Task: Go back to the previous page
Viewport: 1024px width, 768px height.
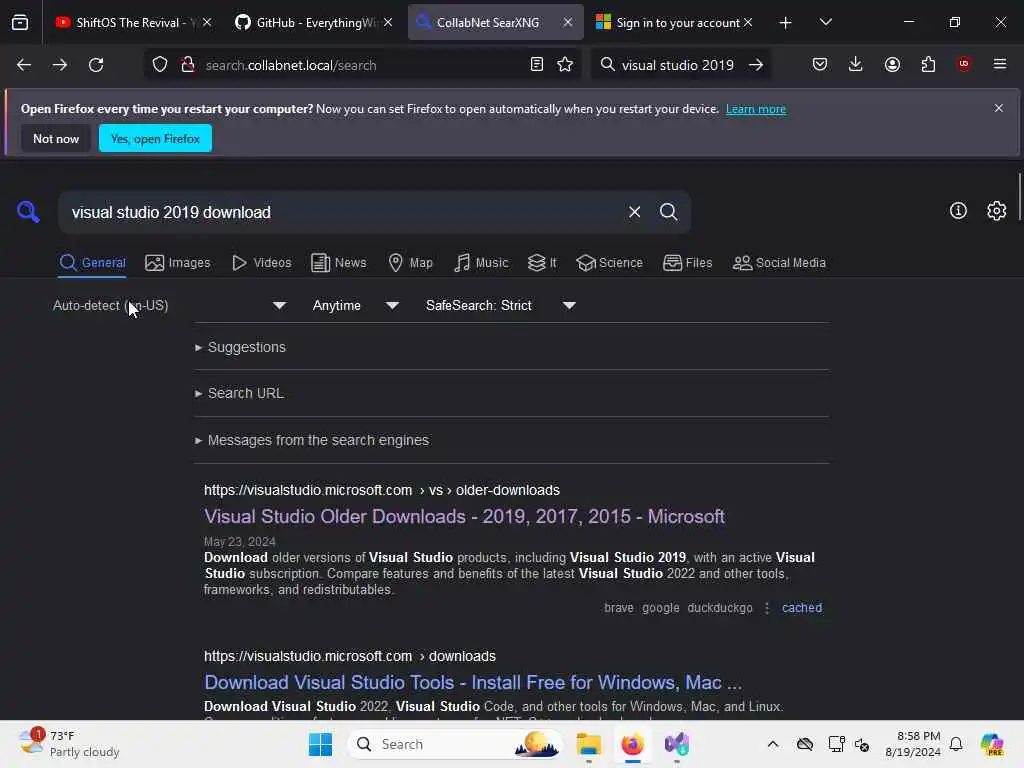Action: [24, 65]
